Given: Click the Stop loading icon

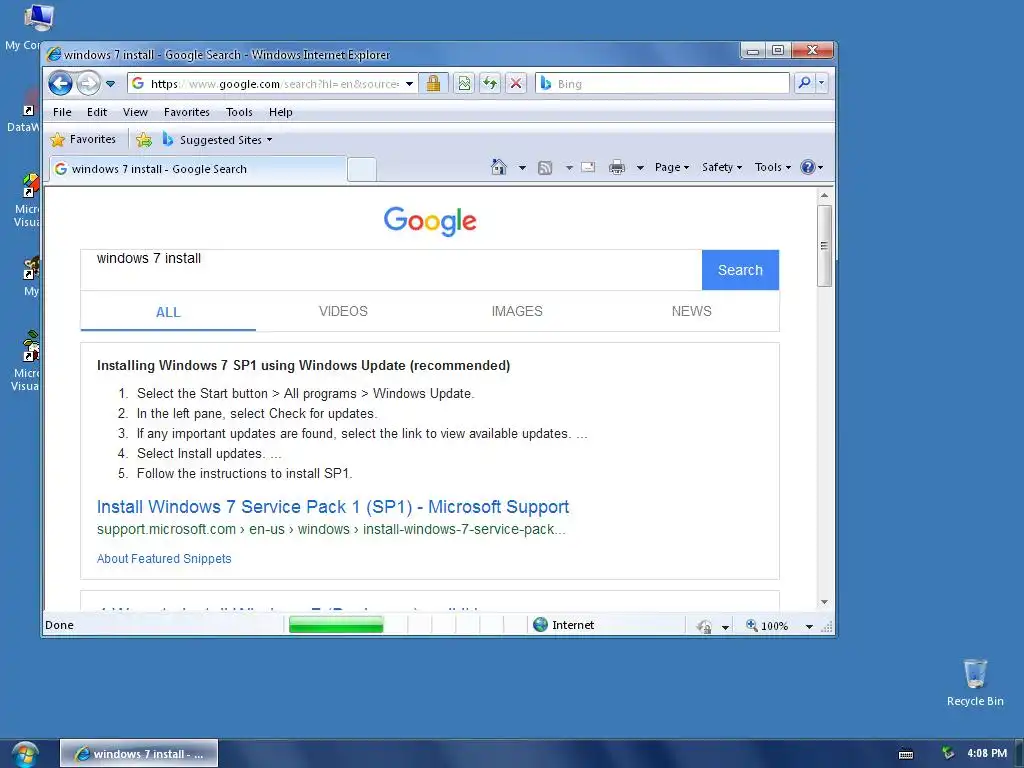Looking at the screenshot, I should click(x=516, y=83).
